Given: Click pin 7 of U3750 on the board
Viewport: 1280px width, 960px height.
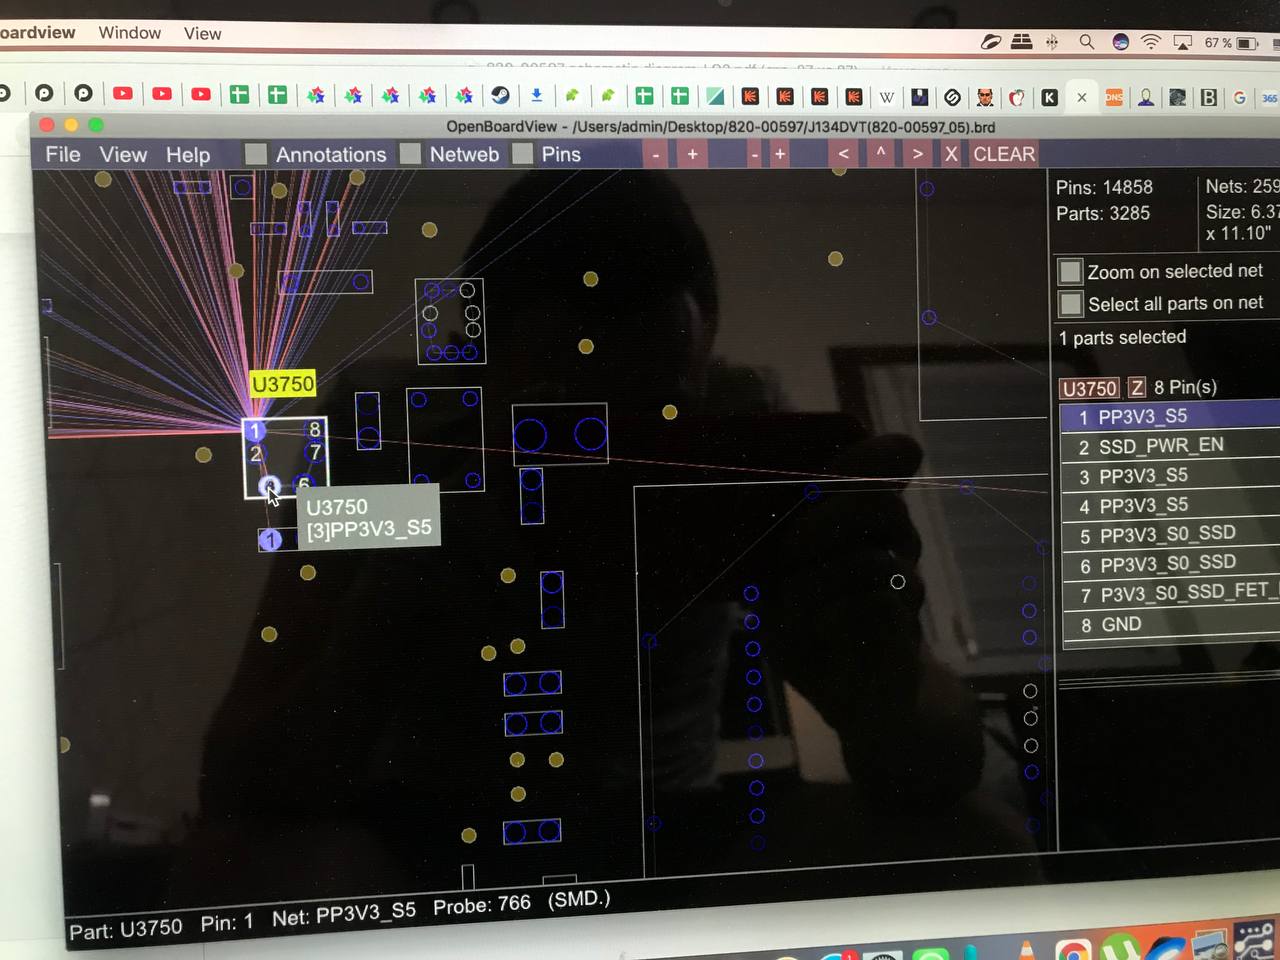Looking at the screenshot, I should coord(314,452).
